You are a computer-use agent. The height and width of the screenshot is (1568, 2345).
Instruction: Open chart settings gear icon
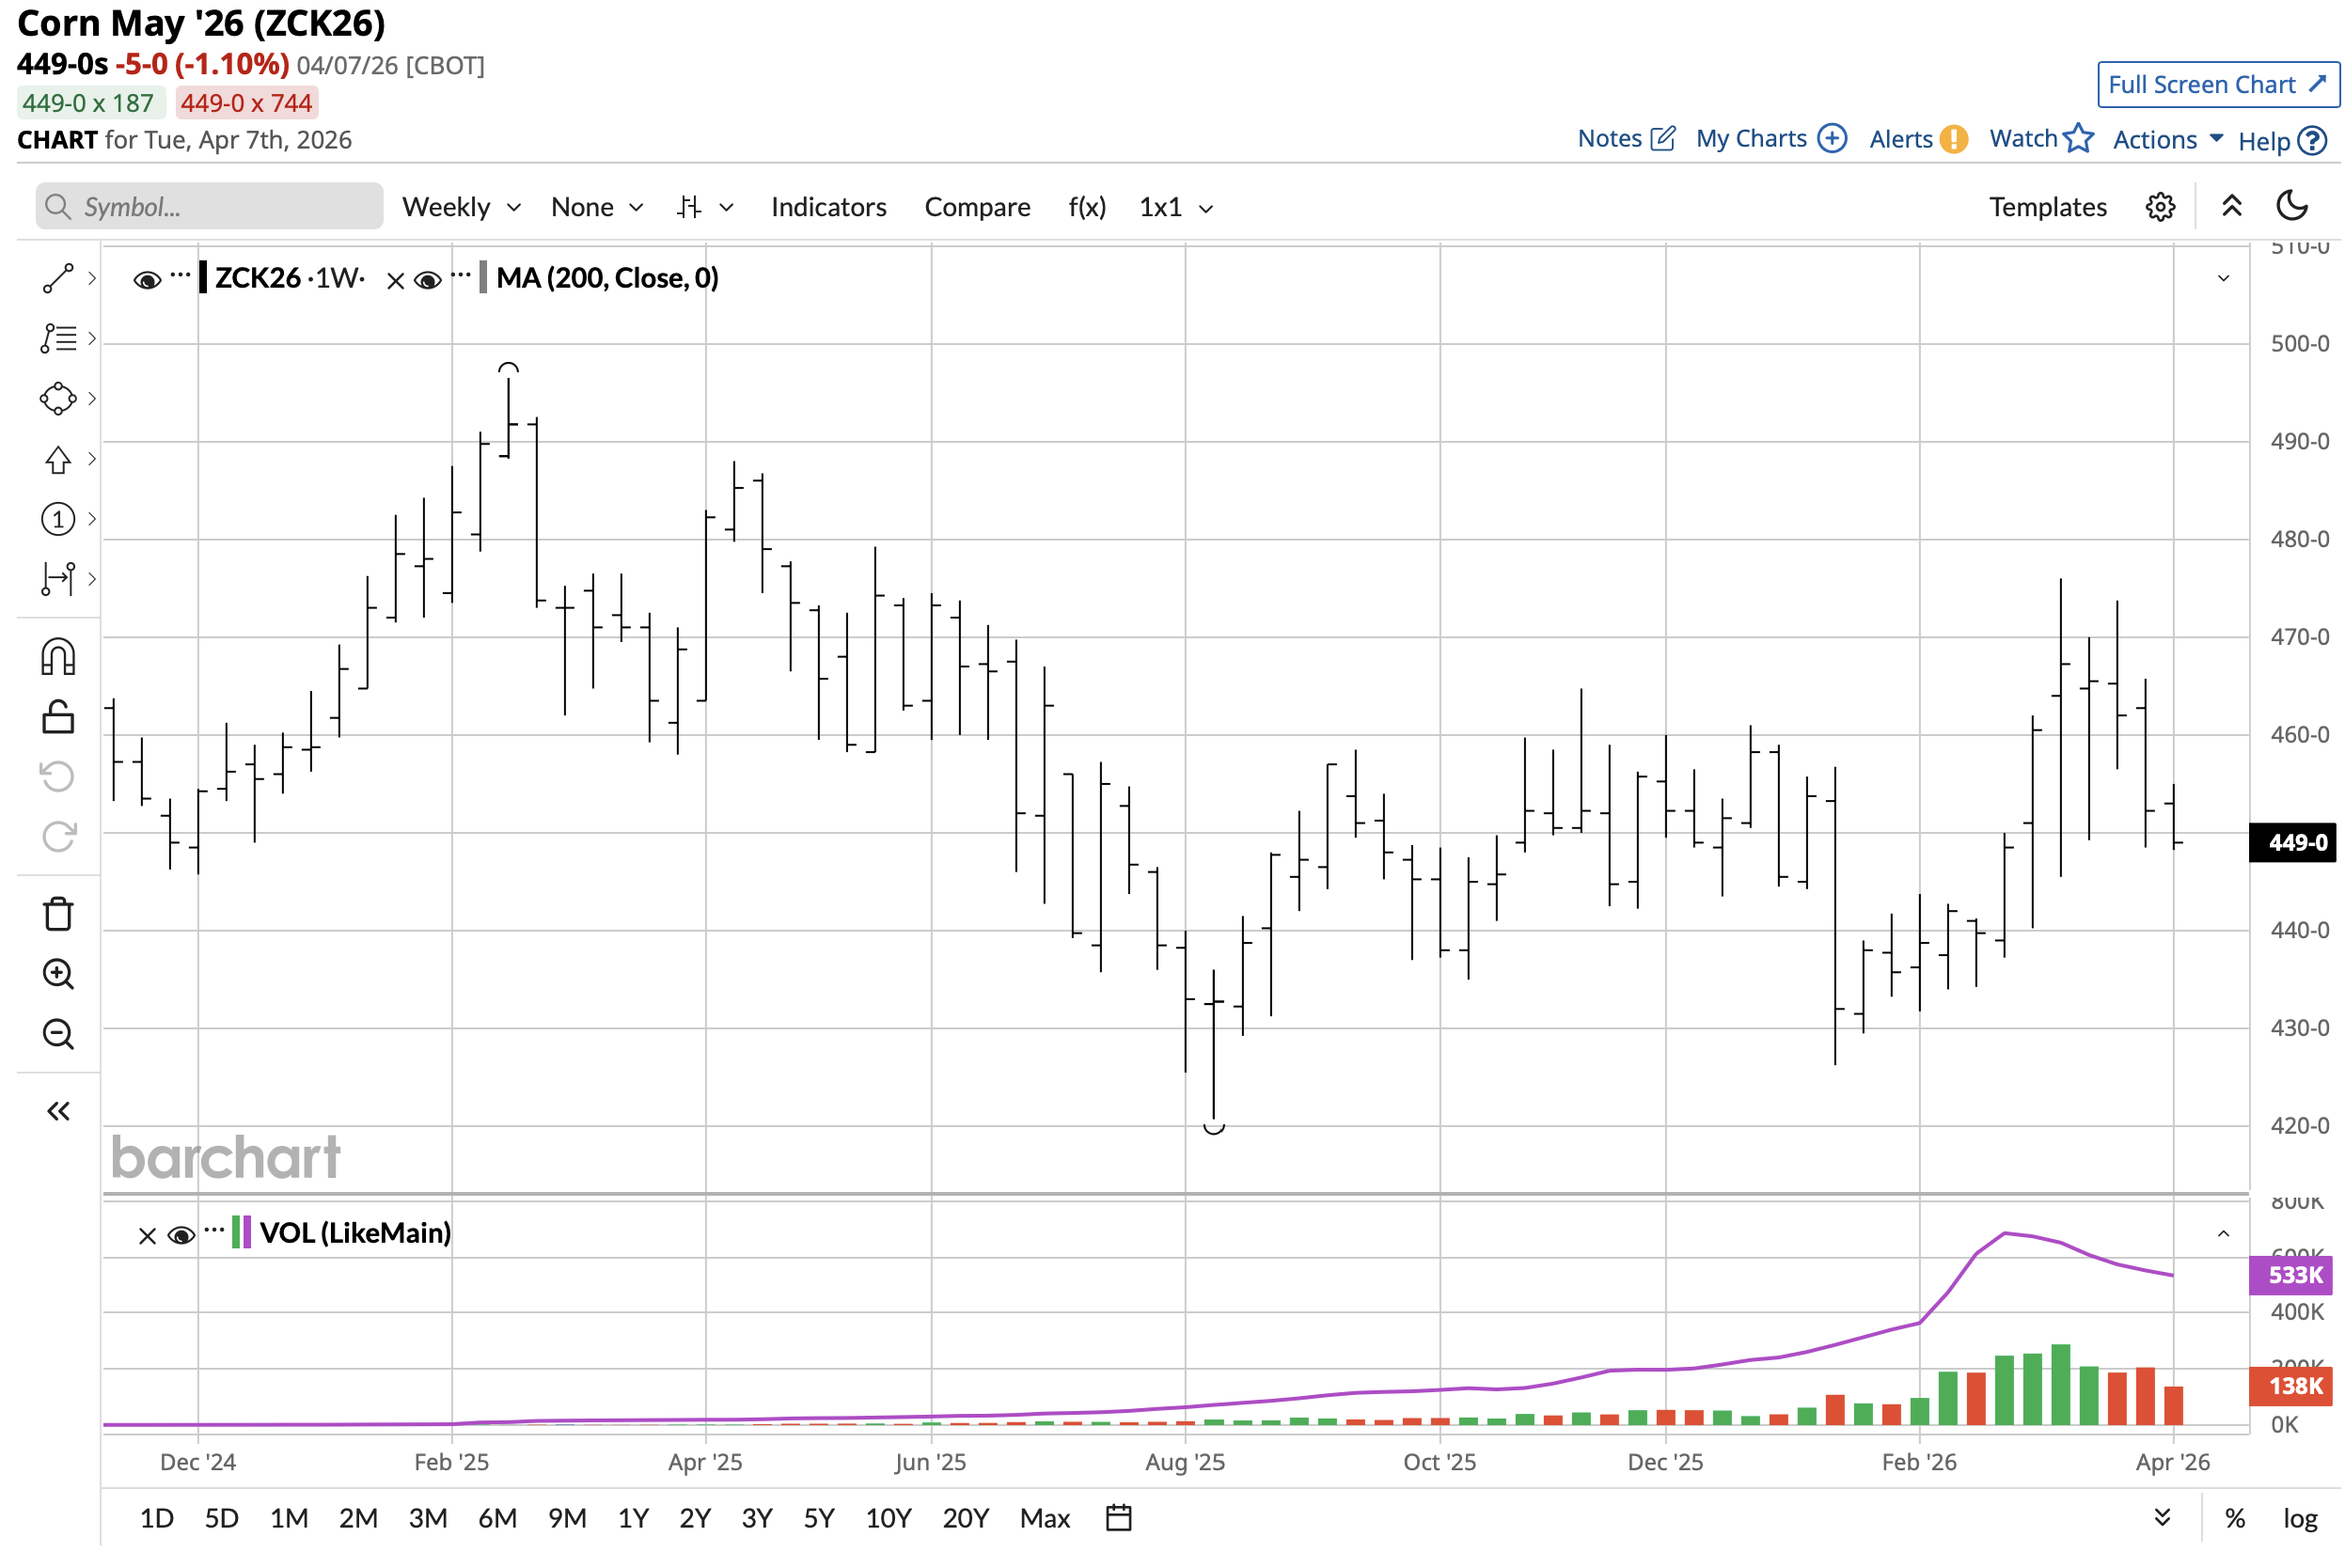point(2159,207)
